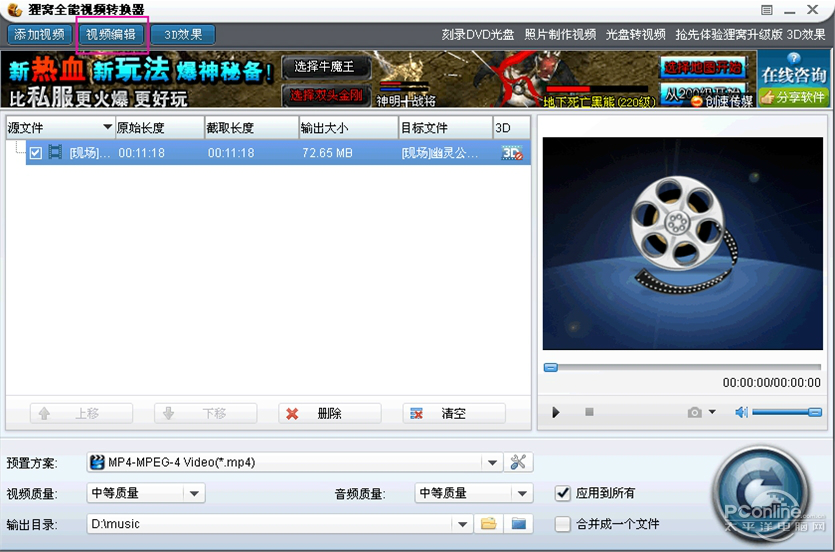
Task: Open the output directory blue folder icon
Action: point(519,524)
